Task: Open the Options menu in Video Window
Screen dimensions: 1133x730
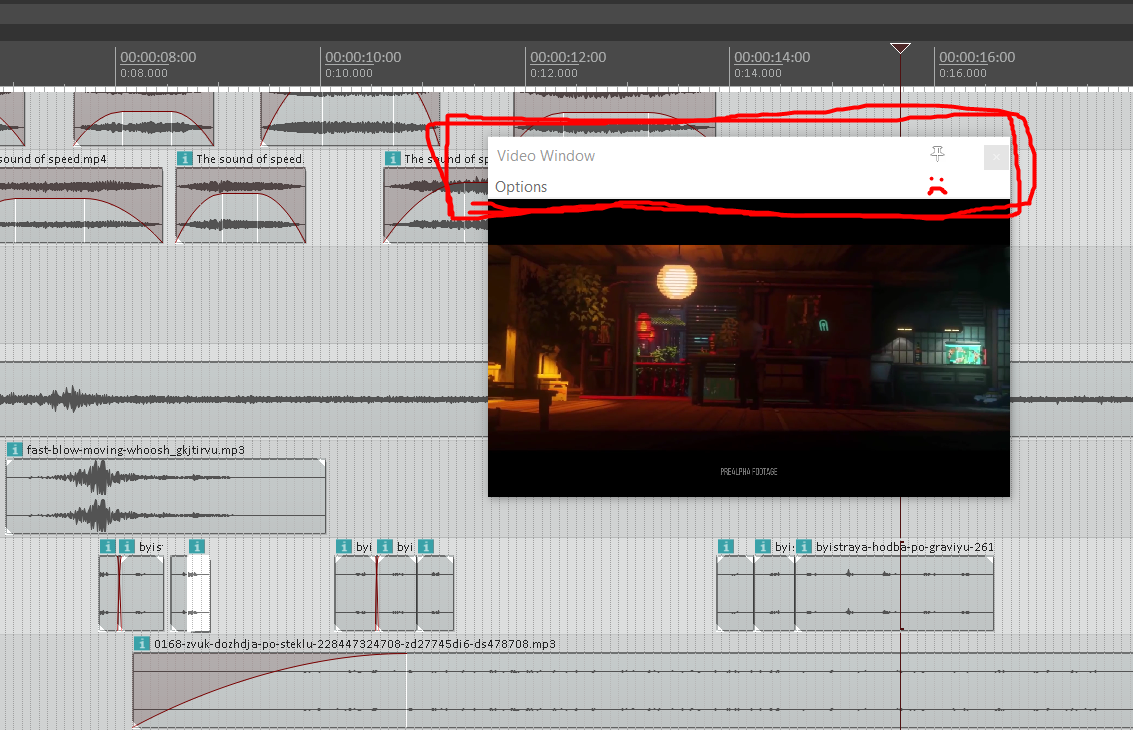Action: click(x=520, y=186)
